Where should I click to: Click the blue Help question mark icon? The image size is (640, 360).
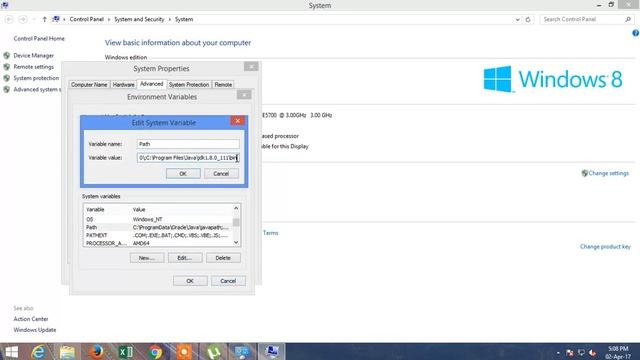636,33
